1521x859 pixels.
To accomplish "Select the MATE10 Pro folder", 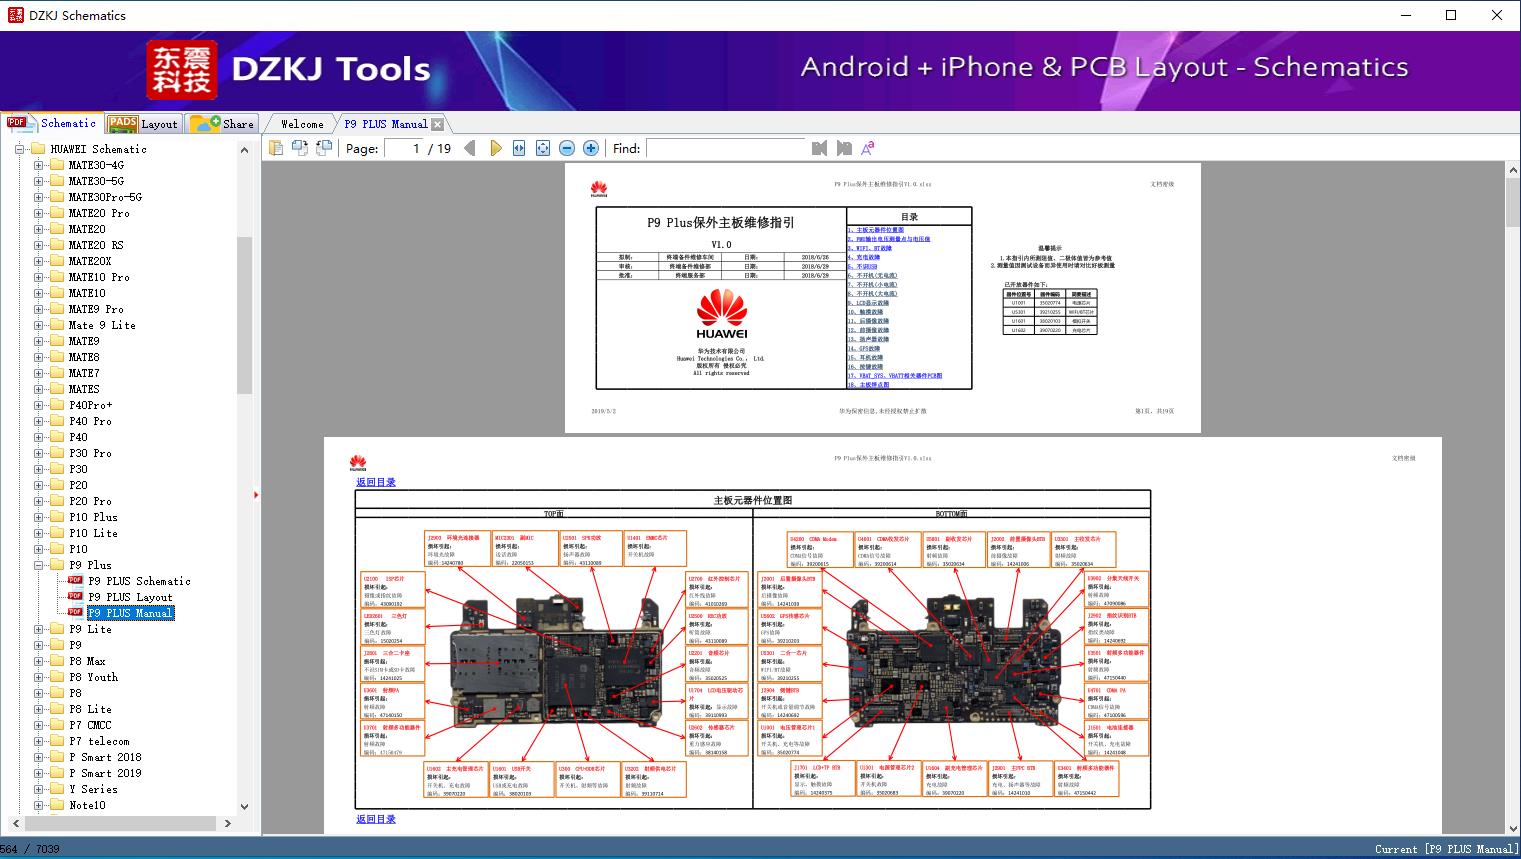I will 99,277.
